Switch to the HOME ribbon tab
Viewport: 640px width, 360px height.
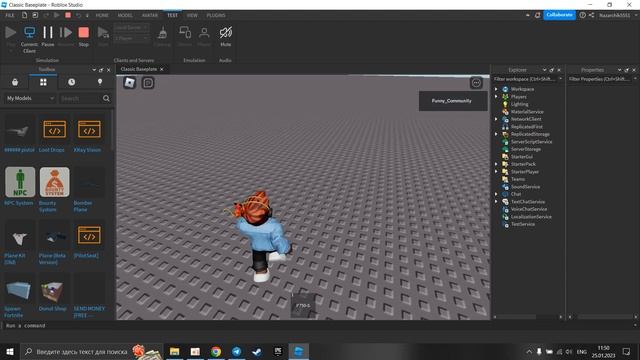[x=102, y=15]
